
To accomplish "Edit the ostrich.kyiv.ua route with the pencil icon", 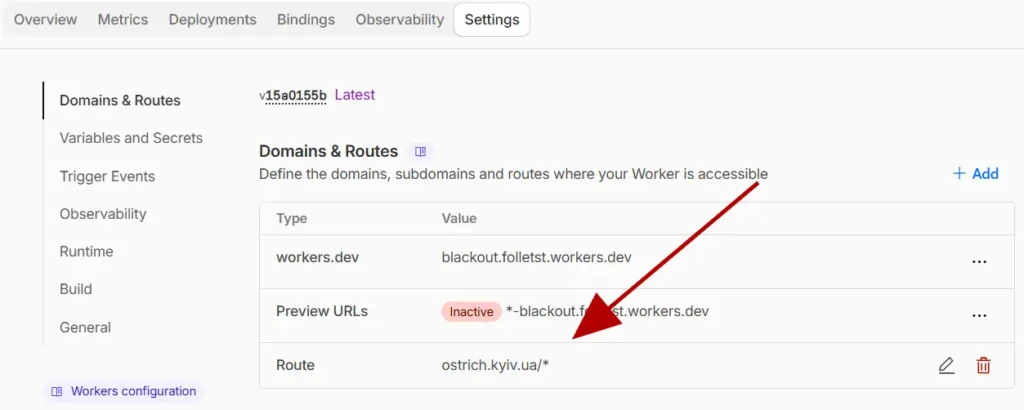I will click(946, 366).
